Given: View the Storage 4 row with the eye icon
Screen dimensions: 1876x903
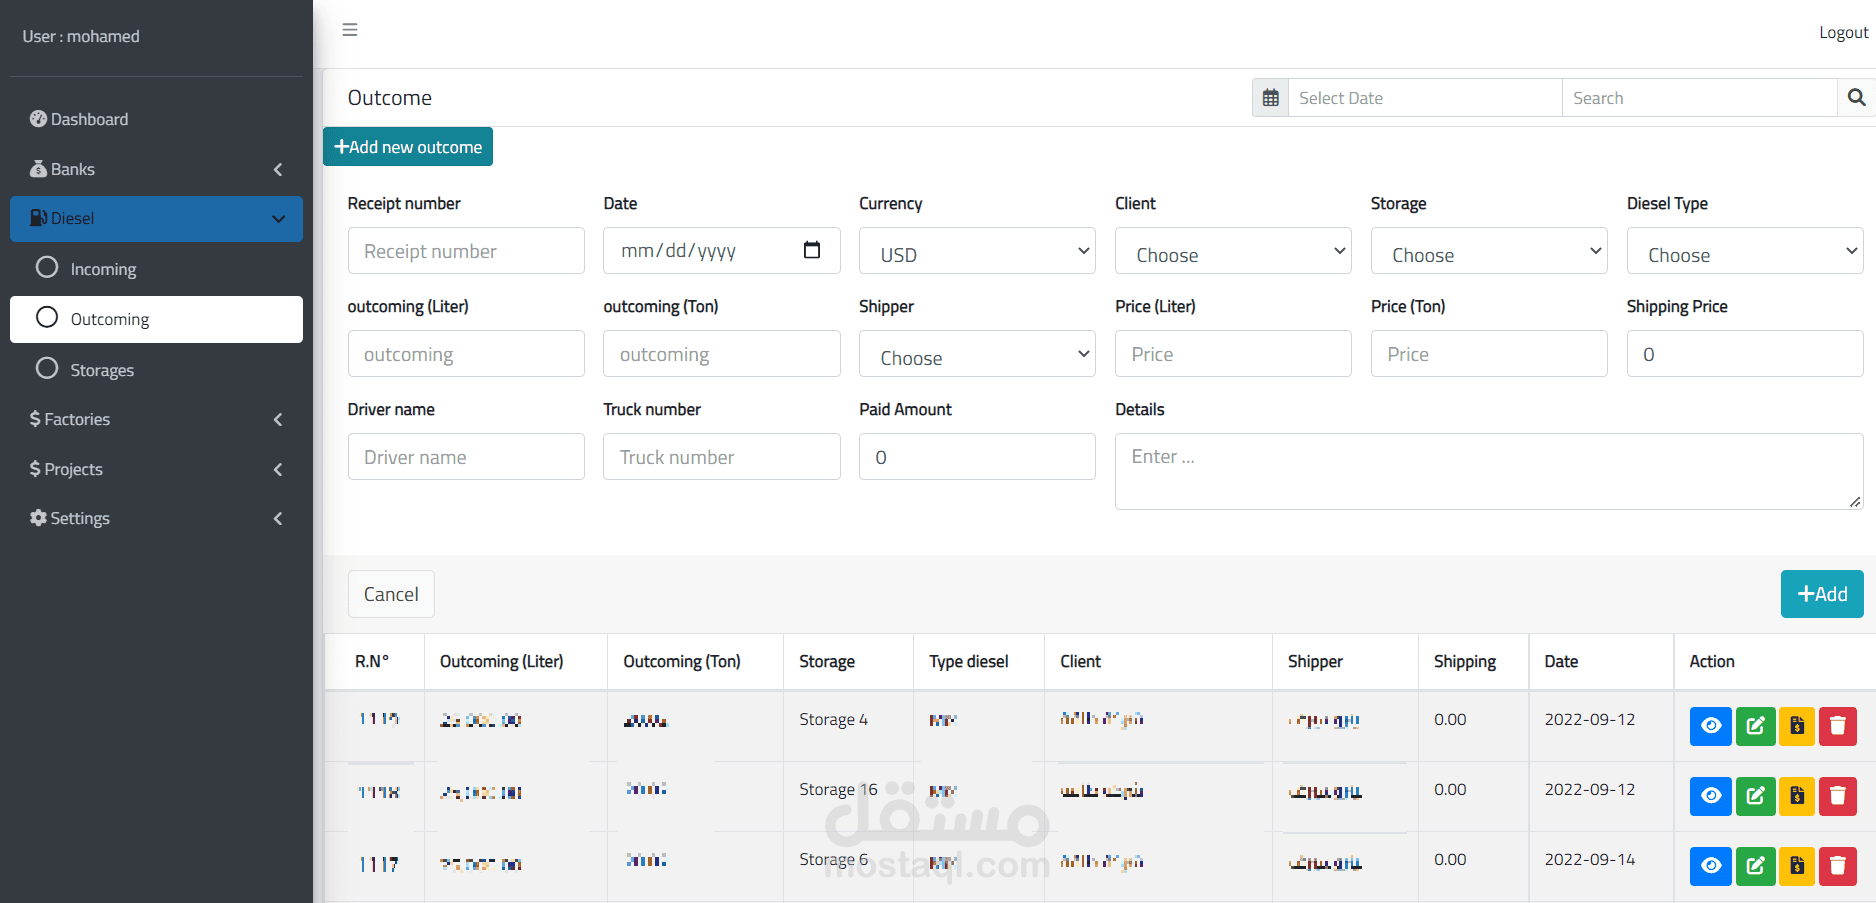Looking at the screenshot, I should (x=1710, y=726).
